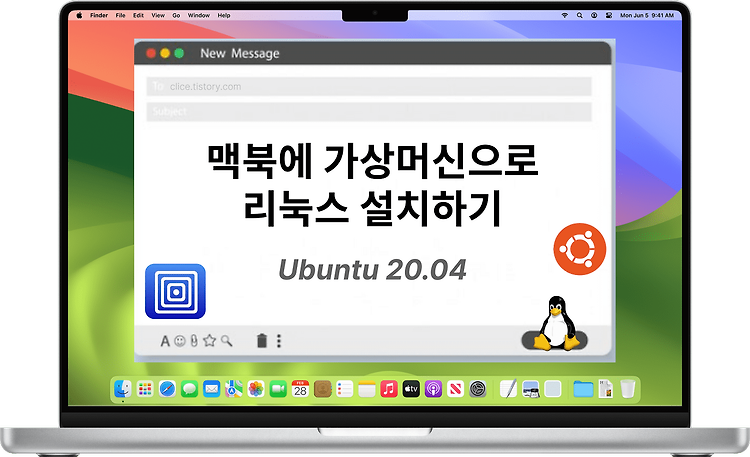Viewport: 750px width, 457px height.
Task: Open the View menu
Action: click(x=158, y=15)
